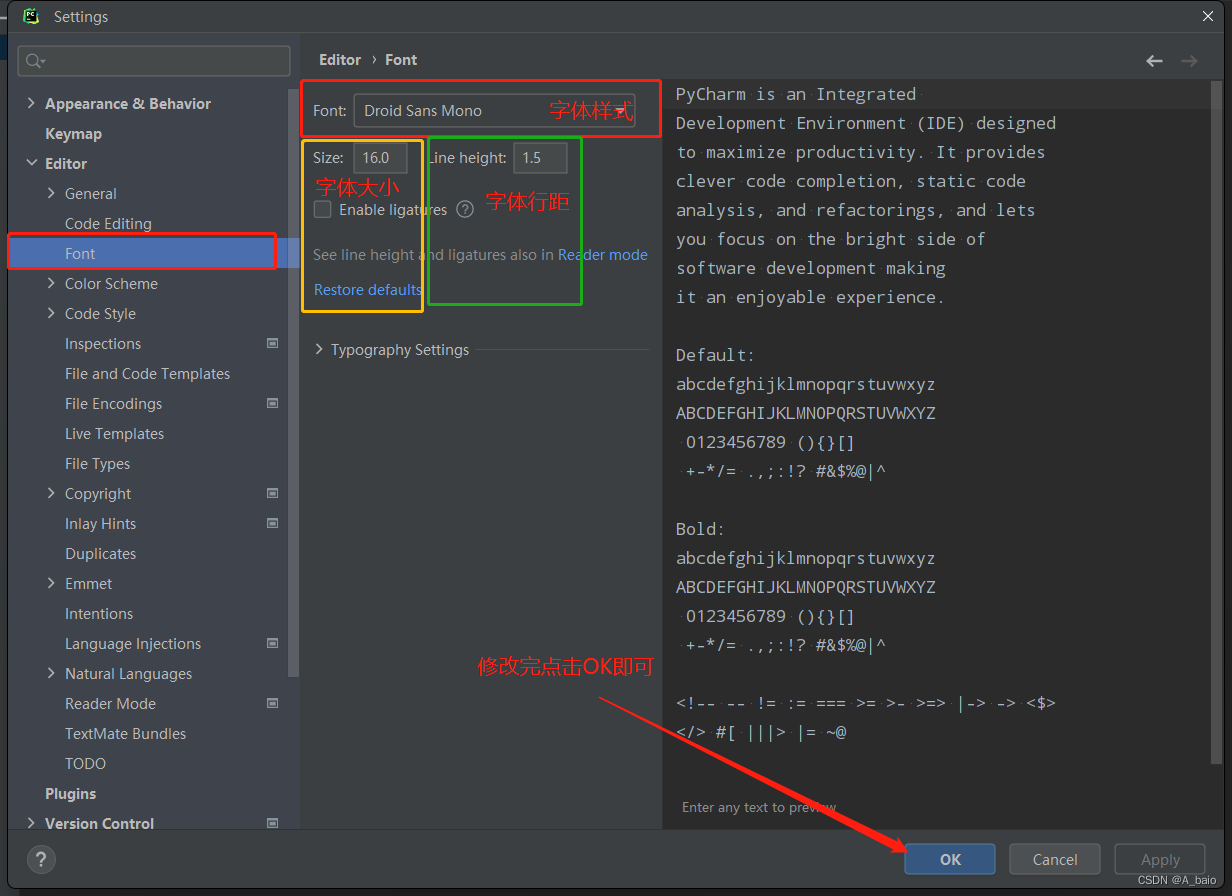Expand the General subsection

coord(51,193)
